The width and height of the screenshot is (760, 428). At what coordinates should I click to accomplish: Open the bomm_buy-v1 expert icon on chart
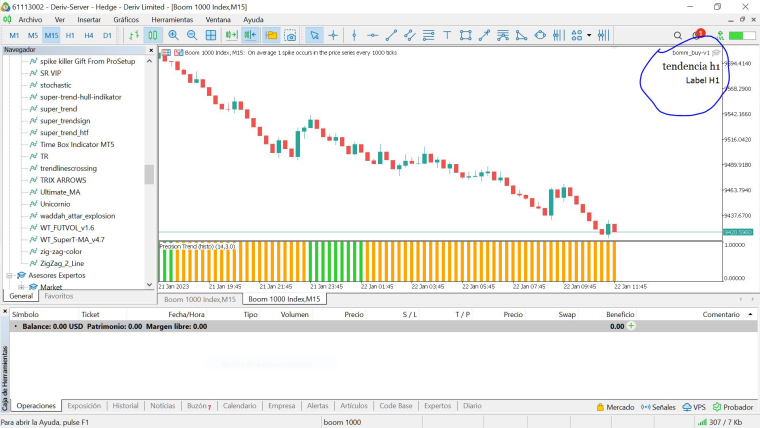click(x=716, y=52)
